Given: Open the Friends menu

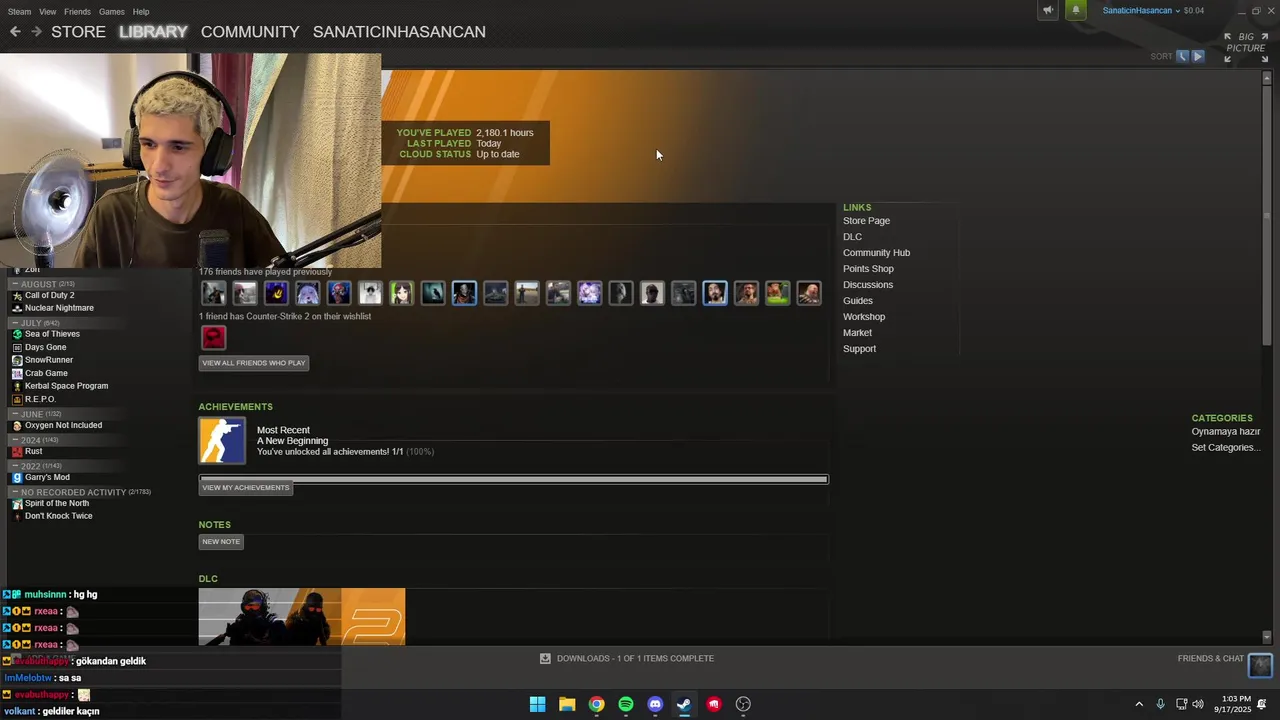Looking at the screenshot, I should click(77, 12).
